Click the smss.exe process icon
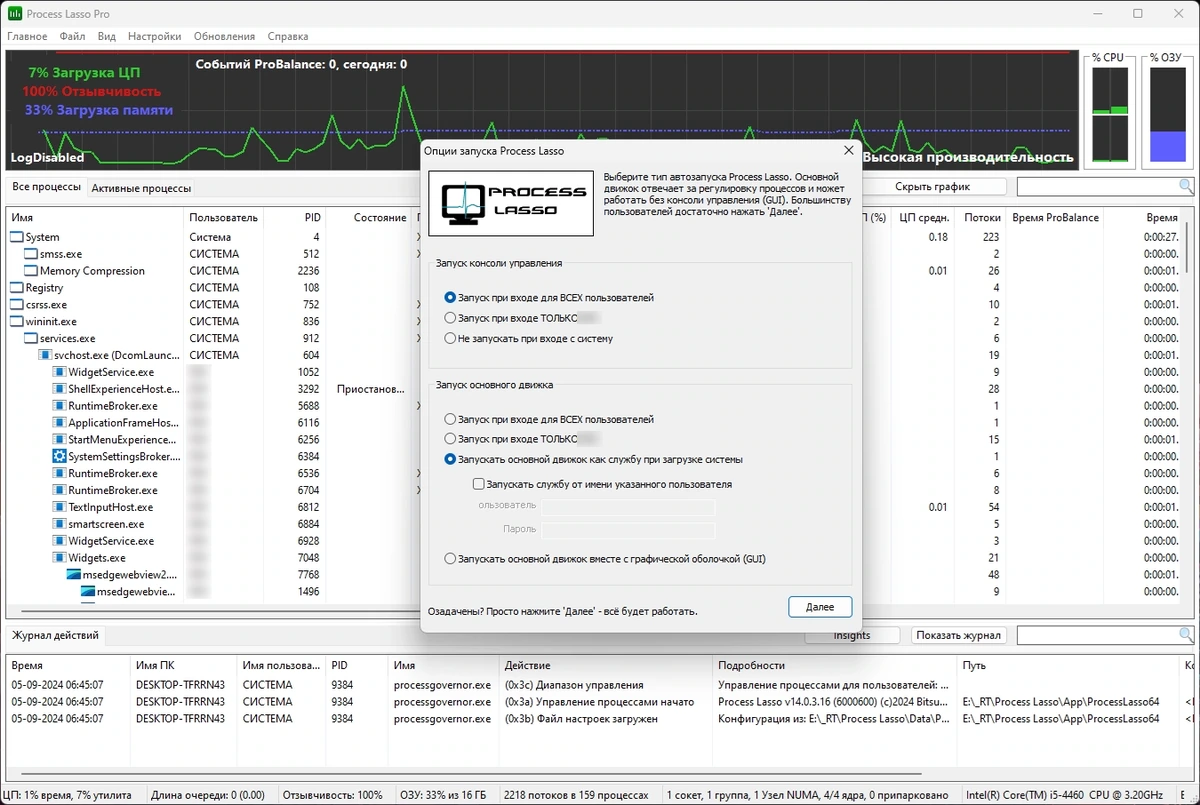Screen dimensions: 1200x805 pos(31,254)
